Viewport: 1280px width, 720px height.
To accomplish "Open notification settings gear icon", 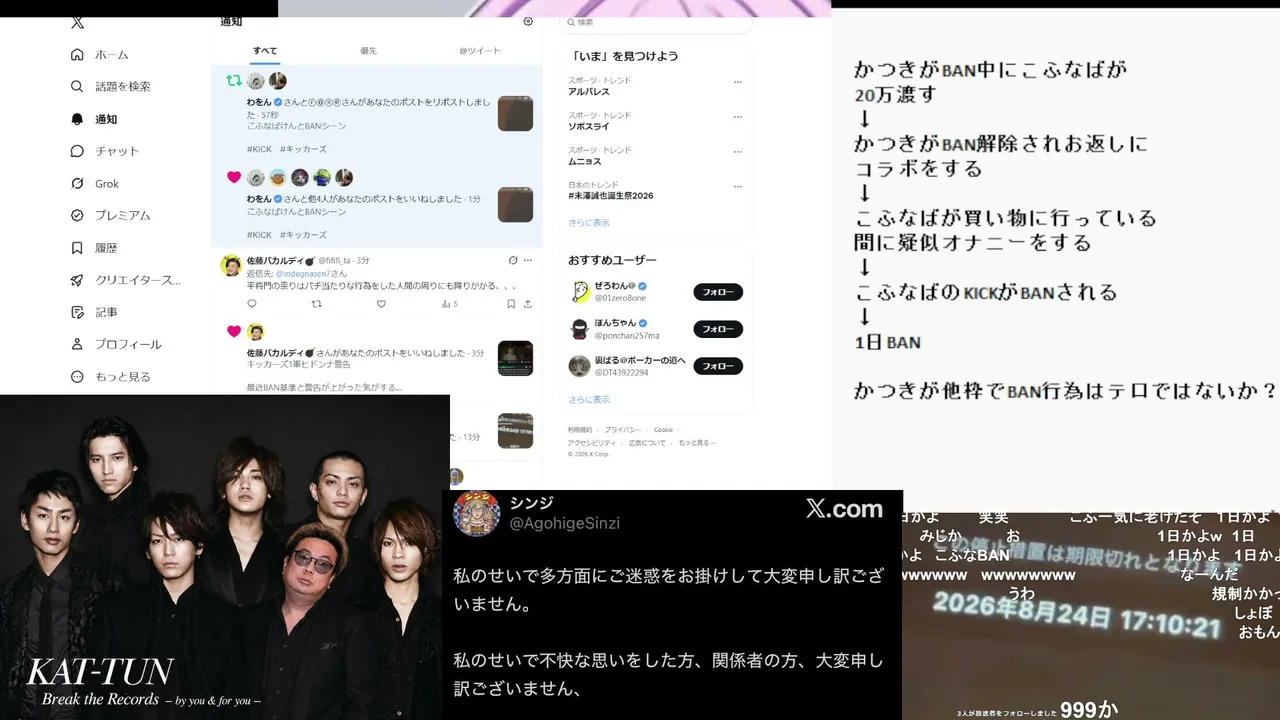I will [528, 21].
